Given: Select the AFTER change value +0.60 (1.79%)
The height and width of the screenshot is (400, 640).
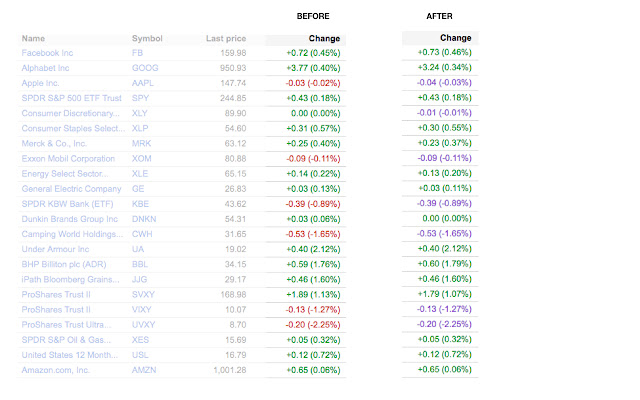Looking at the screenshot, I should 444,264.
